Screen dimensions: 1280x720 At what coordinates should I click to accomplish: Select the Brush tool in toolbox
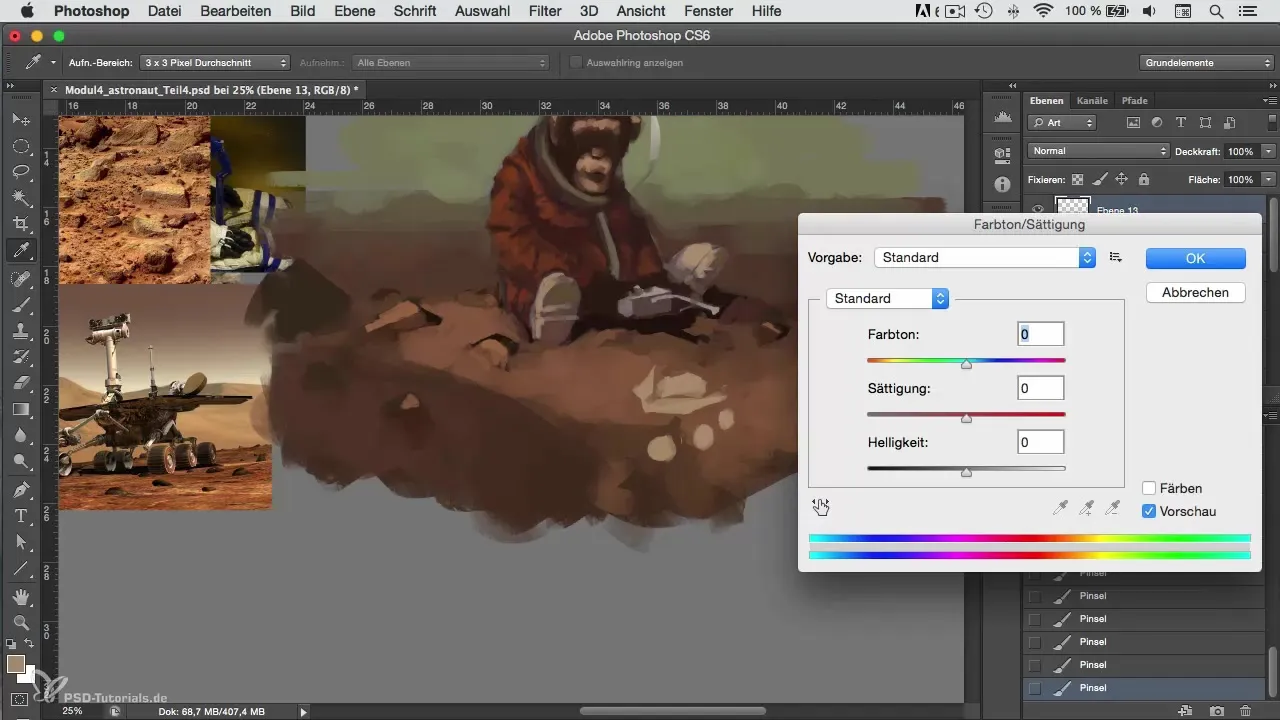[20, 305]
